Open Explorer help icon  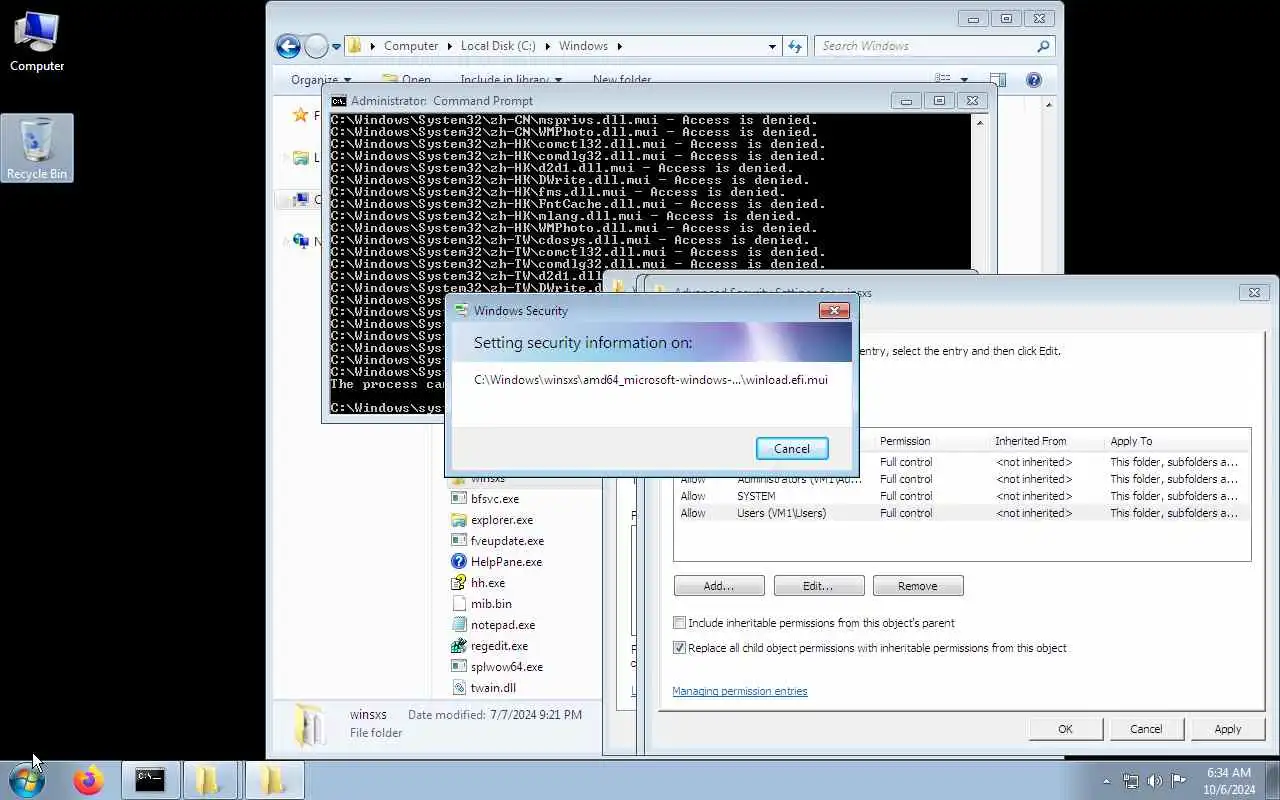tap(1034, 80)
